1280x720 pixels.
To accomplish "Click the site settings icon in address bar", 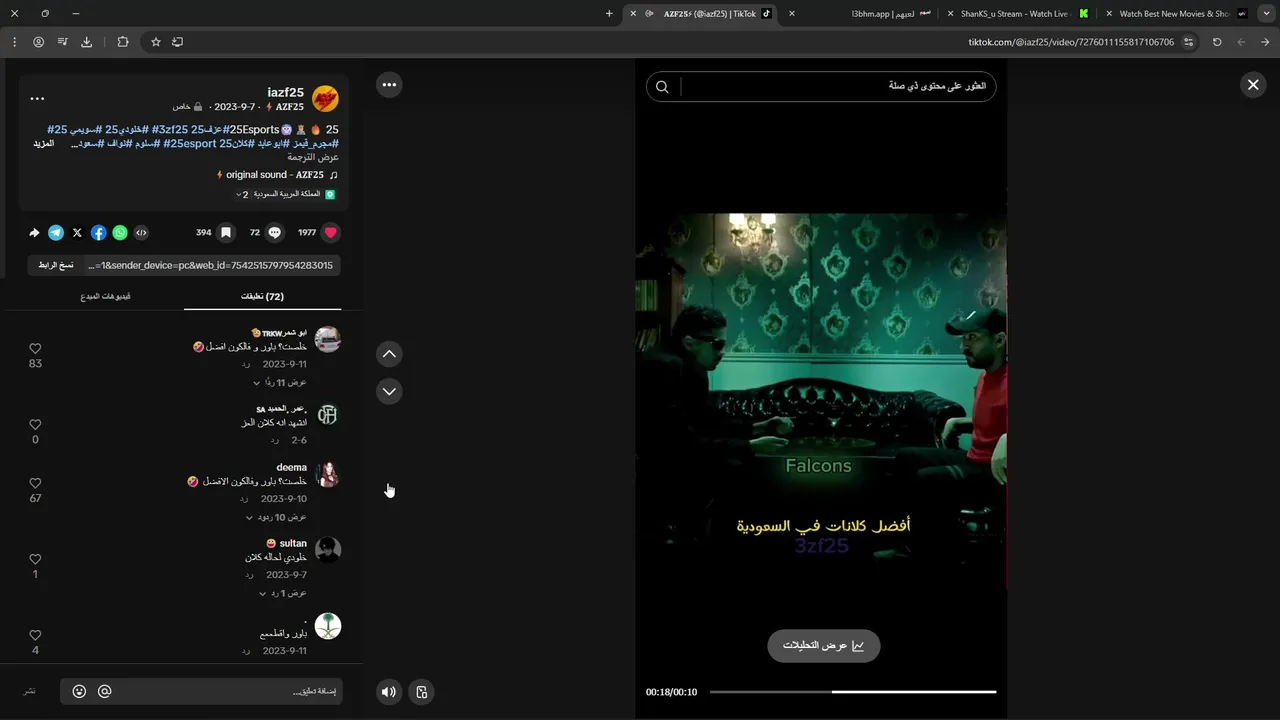I will pyautogui.click(x=1188, y=42).
